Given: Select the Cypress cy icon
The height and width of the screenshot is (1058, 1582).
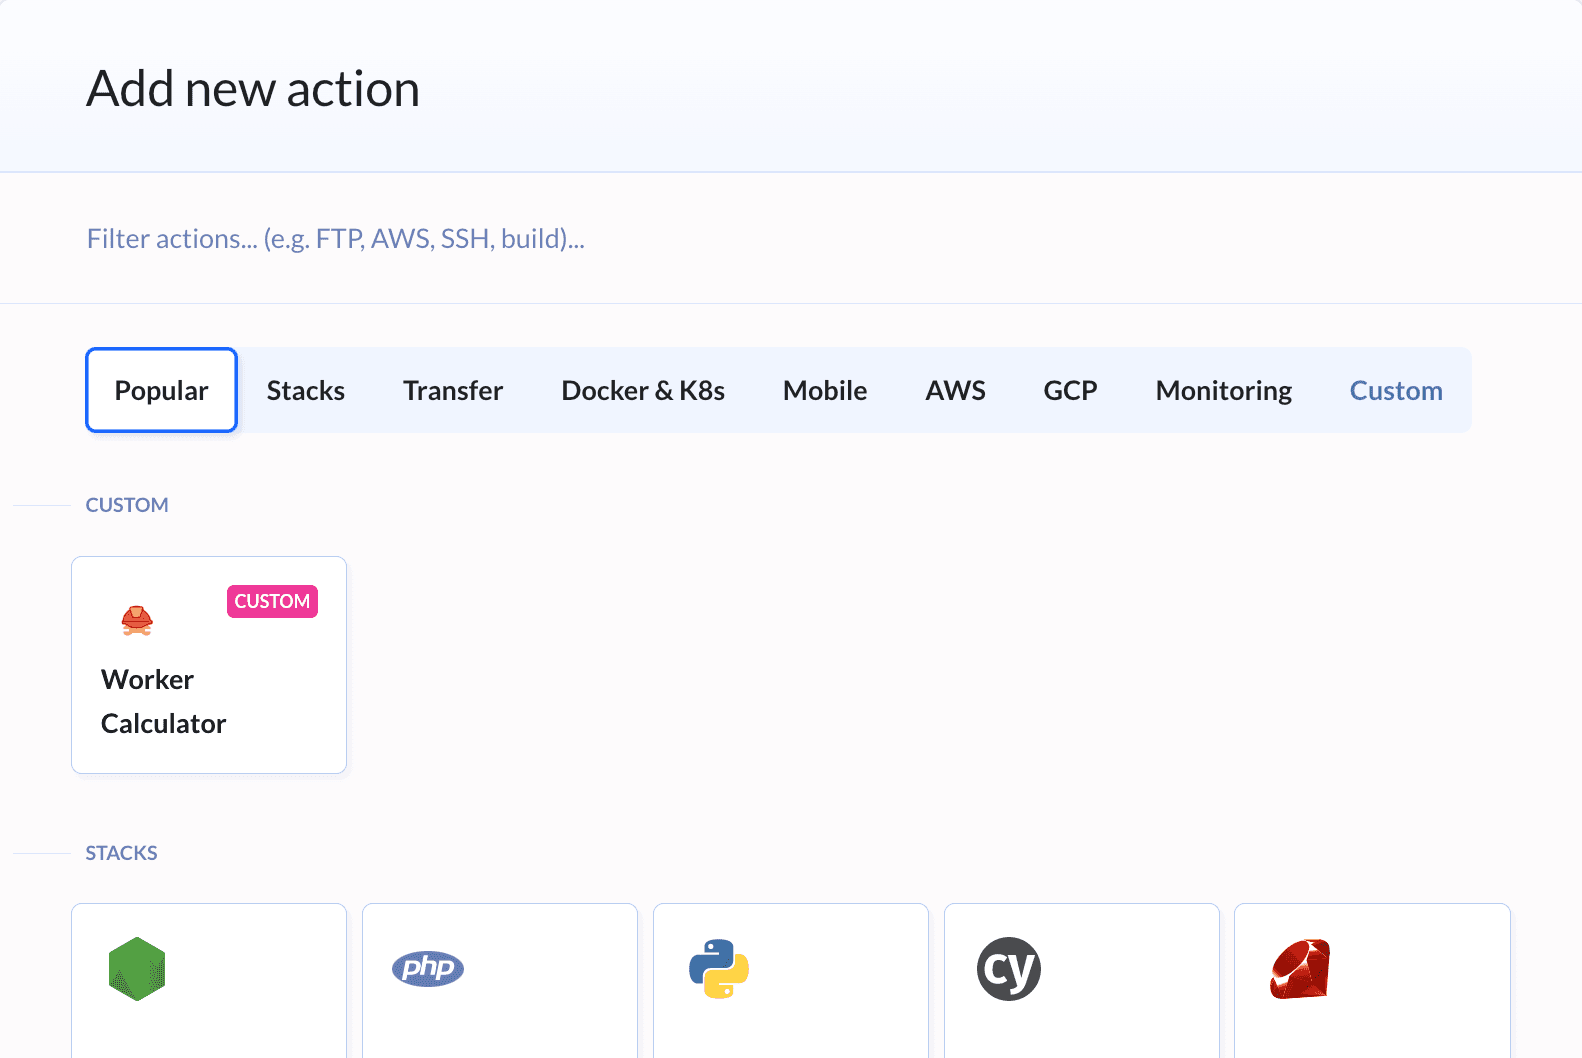Looking at the screenshot, I should pyautogui.click(x=1008, y=969).
